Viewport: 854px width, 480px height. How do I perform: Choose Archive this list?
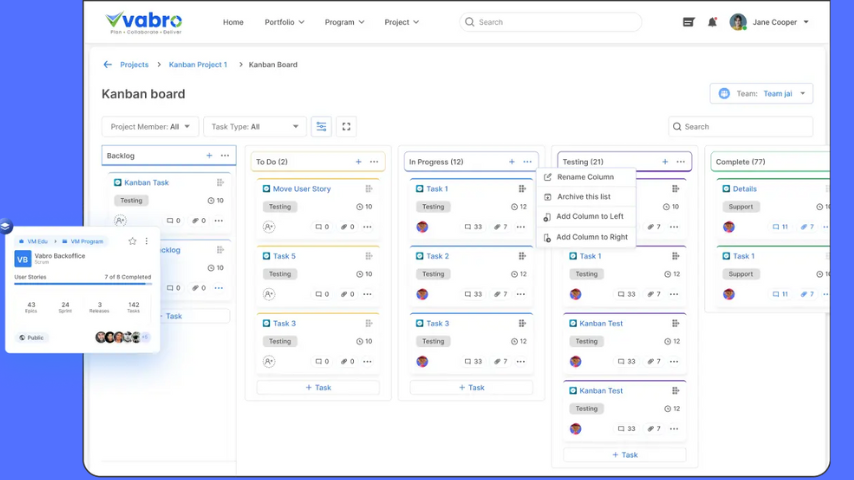(586, 197)
